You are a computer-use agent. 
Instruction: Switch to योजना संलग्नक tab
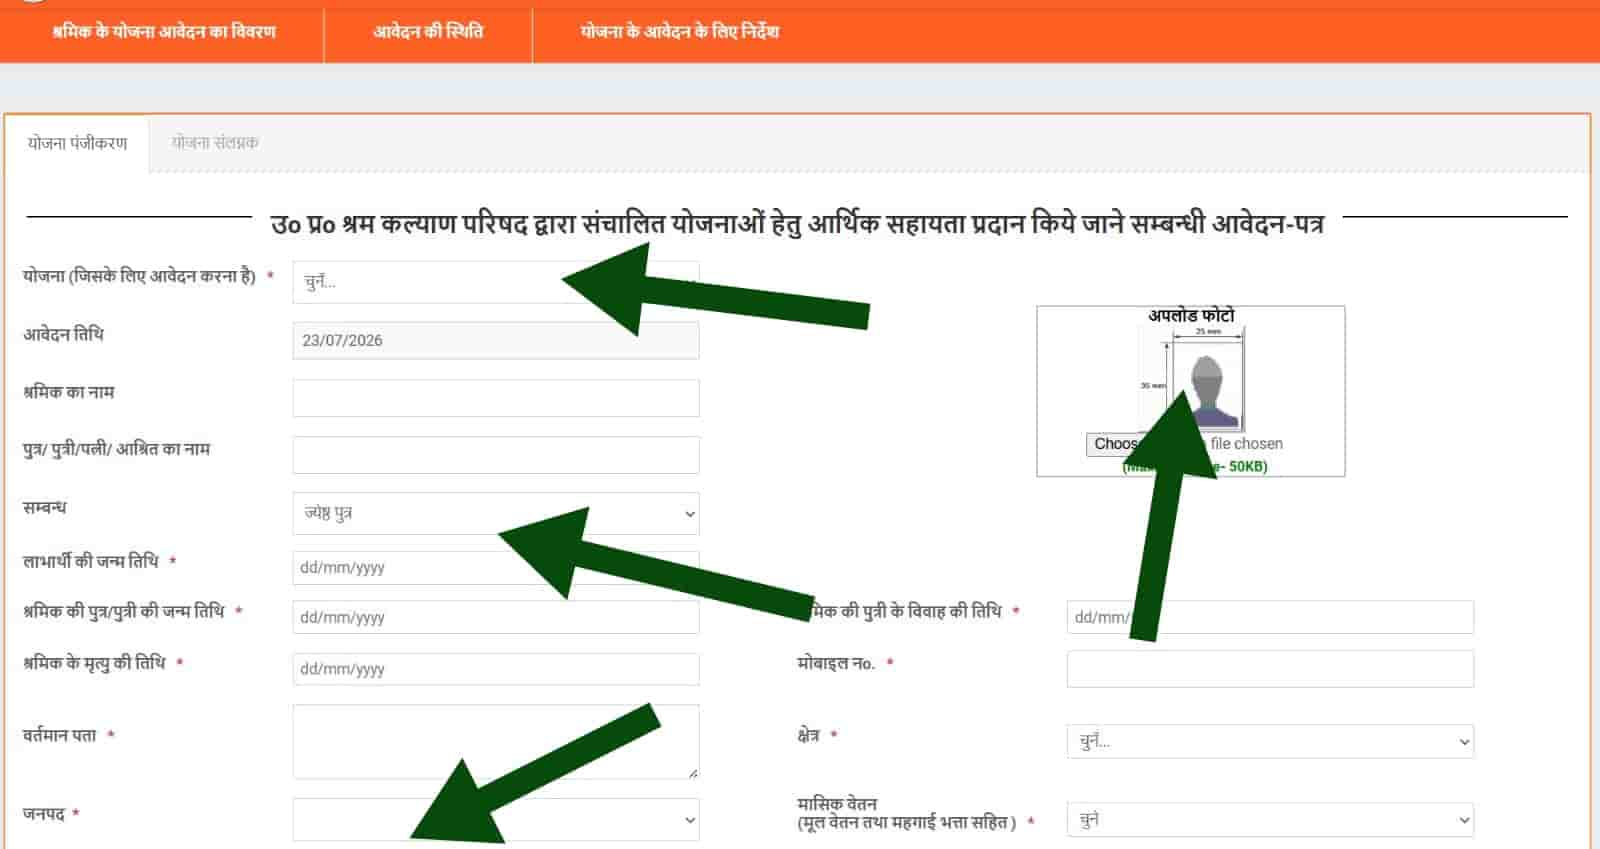click(x=215, y=143)
